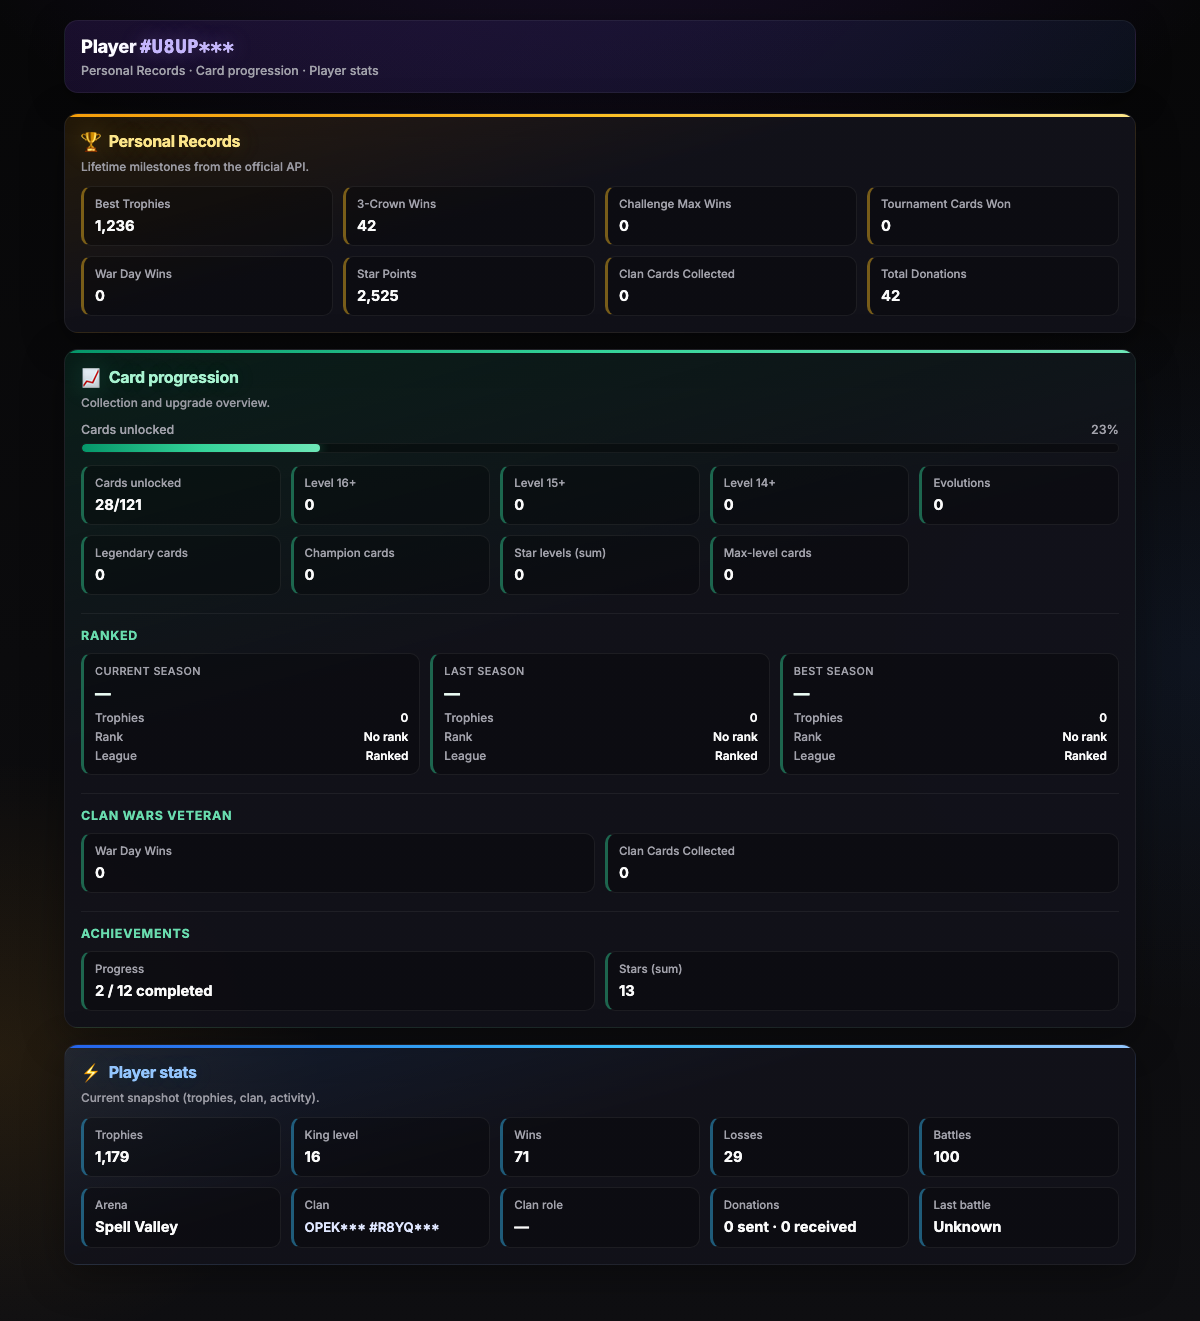Select the Legendary cards tile
Image resolution: width=1200 pixels, height=1321 pixels.
(181, 565)
